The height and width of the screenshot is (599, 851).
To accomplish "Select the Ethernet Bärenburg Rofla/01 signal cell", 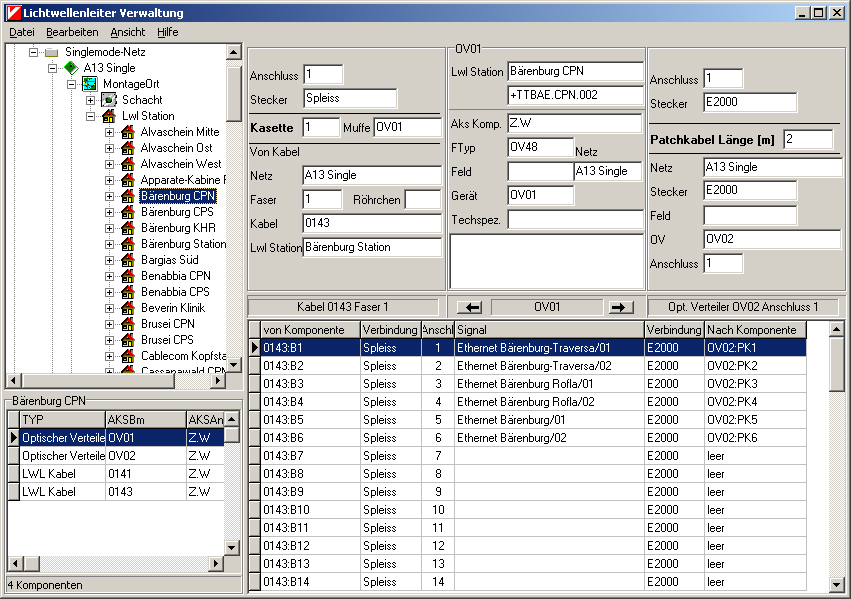I will 549,384.
